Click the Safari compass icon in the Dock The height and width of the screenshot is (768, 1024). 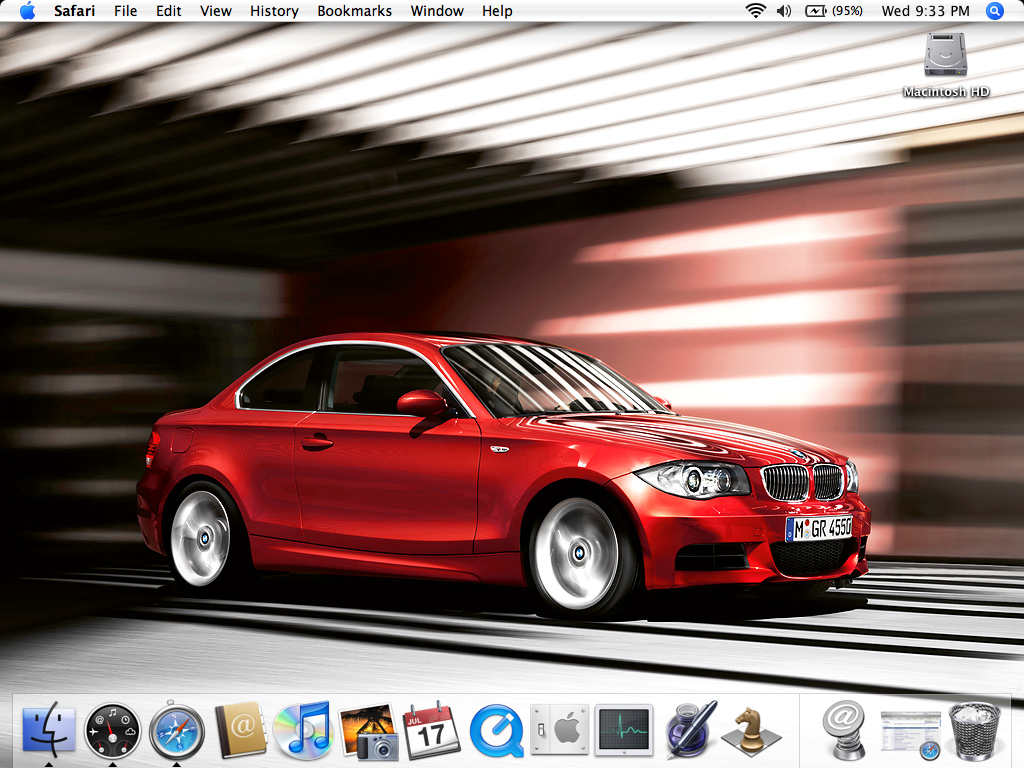(x=176, y=730)
